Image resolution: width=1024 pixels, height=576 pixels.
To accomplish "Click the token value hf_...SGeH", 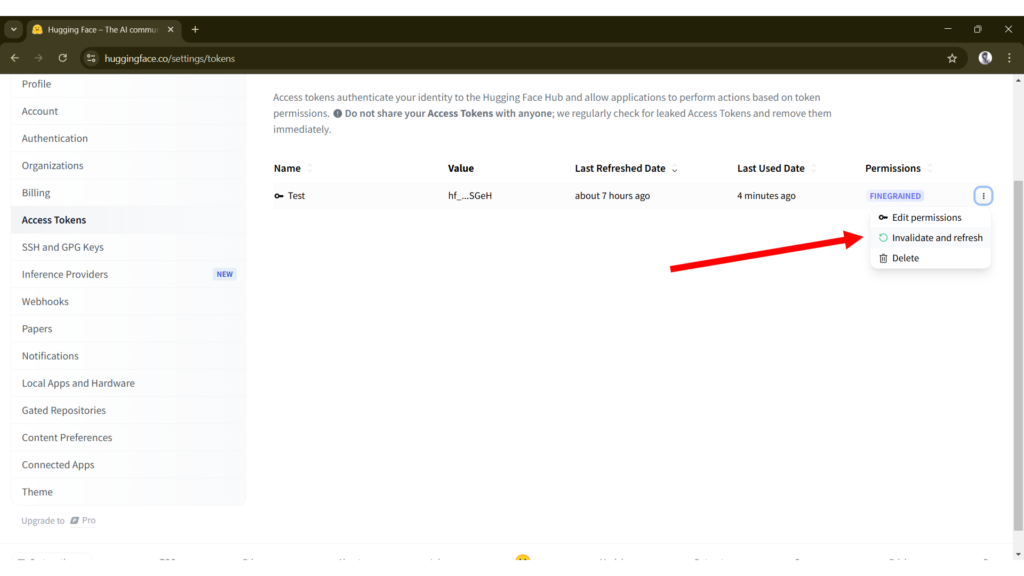I will point(470,196).
